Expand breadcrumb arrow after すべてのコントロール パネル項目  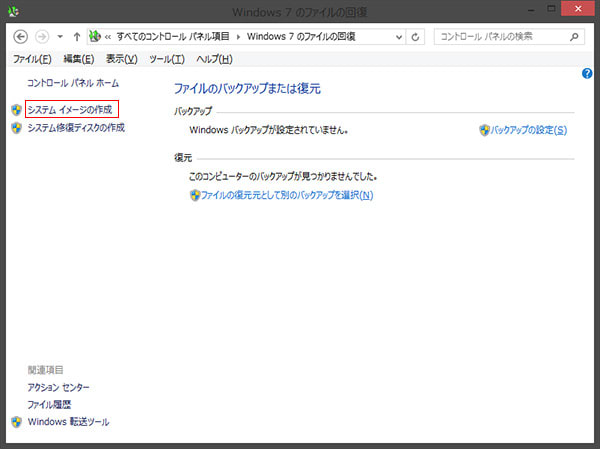tap(238, 37)
